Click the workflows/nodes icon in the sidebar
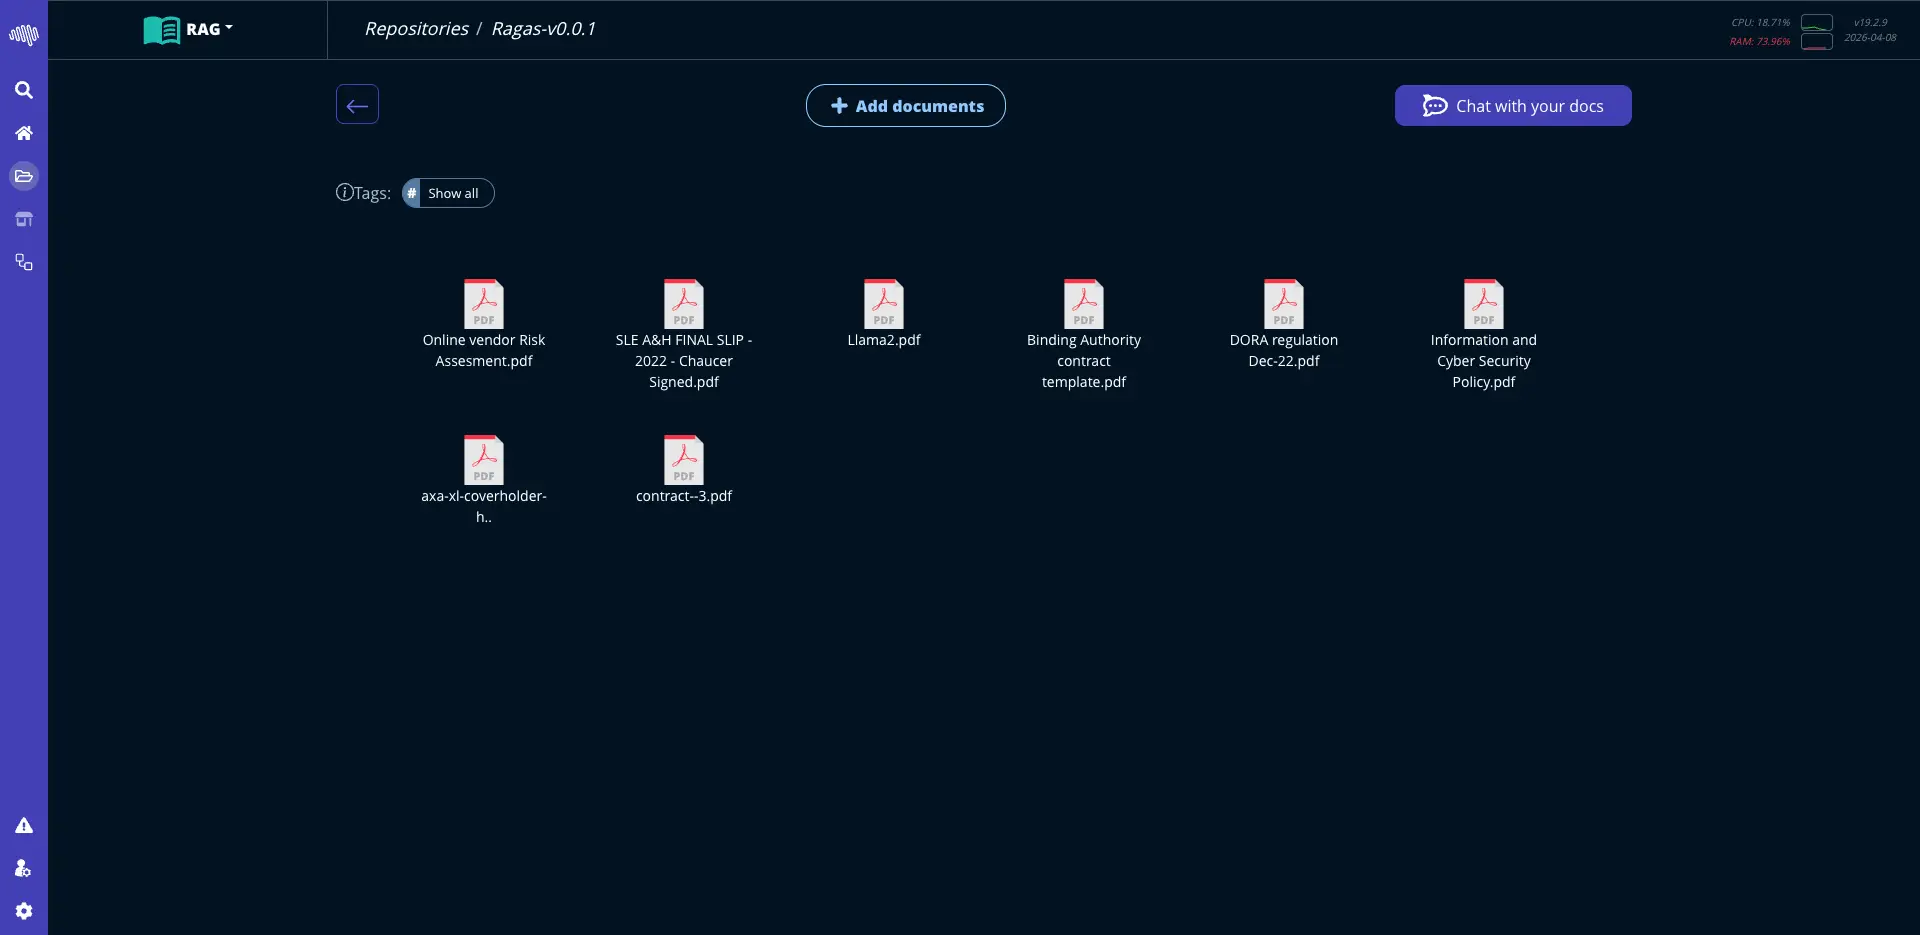The height and width of the screenshot is (935, 1920). pyautogui.click(x=24, y=262)
